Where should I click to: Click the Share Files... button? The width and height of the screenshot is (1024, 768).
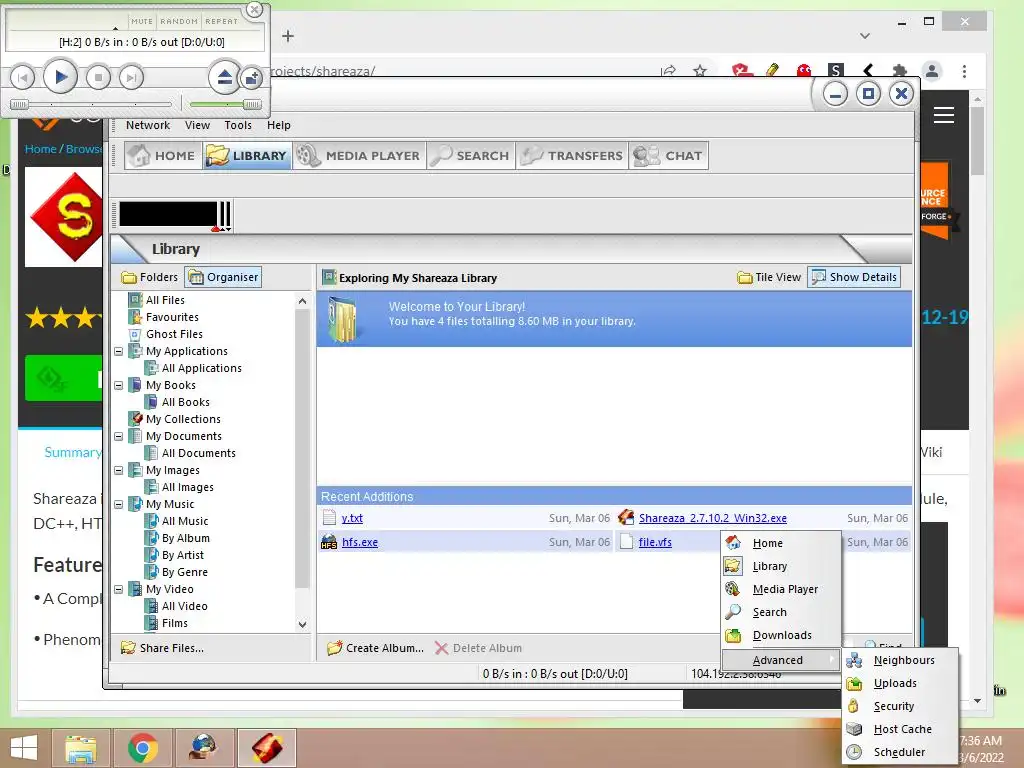163,648
